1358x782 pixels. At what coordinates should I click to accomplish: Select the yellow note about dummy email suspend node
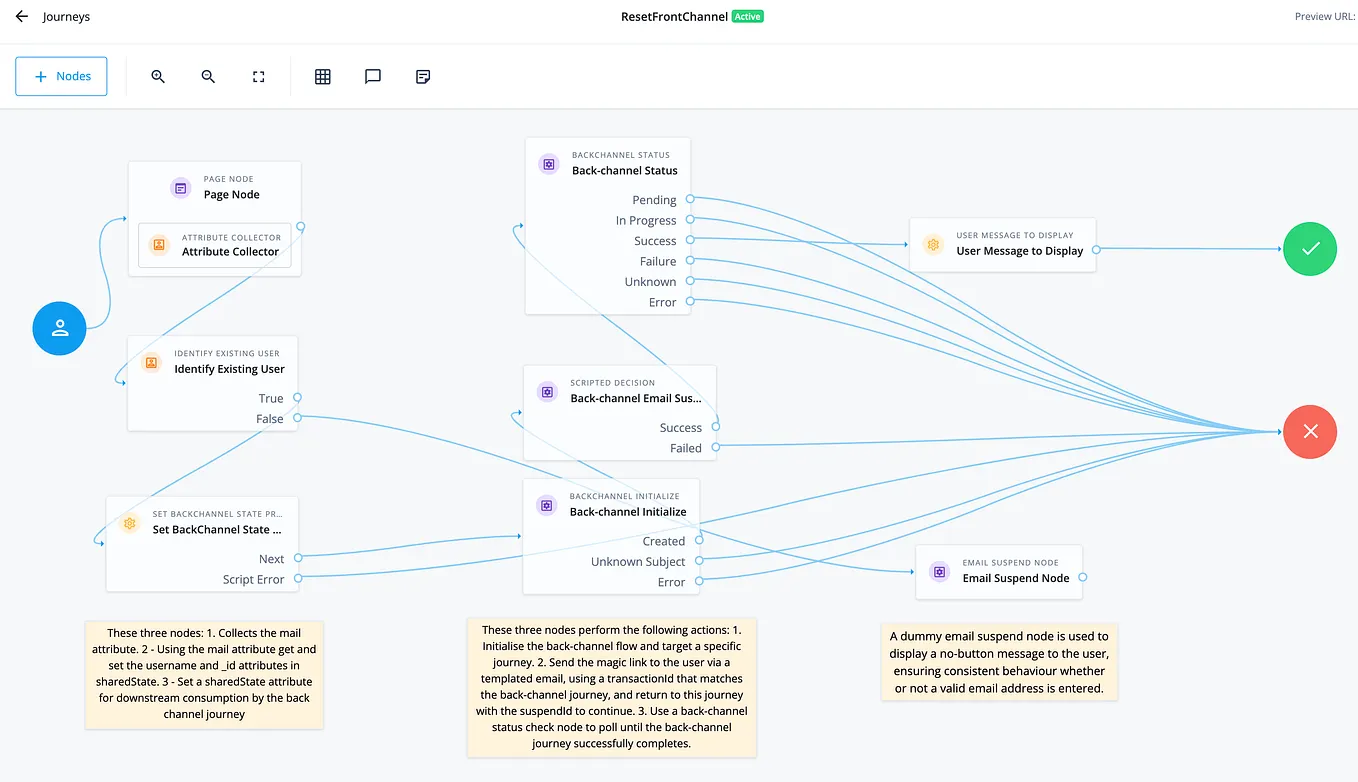click(999, 662)
